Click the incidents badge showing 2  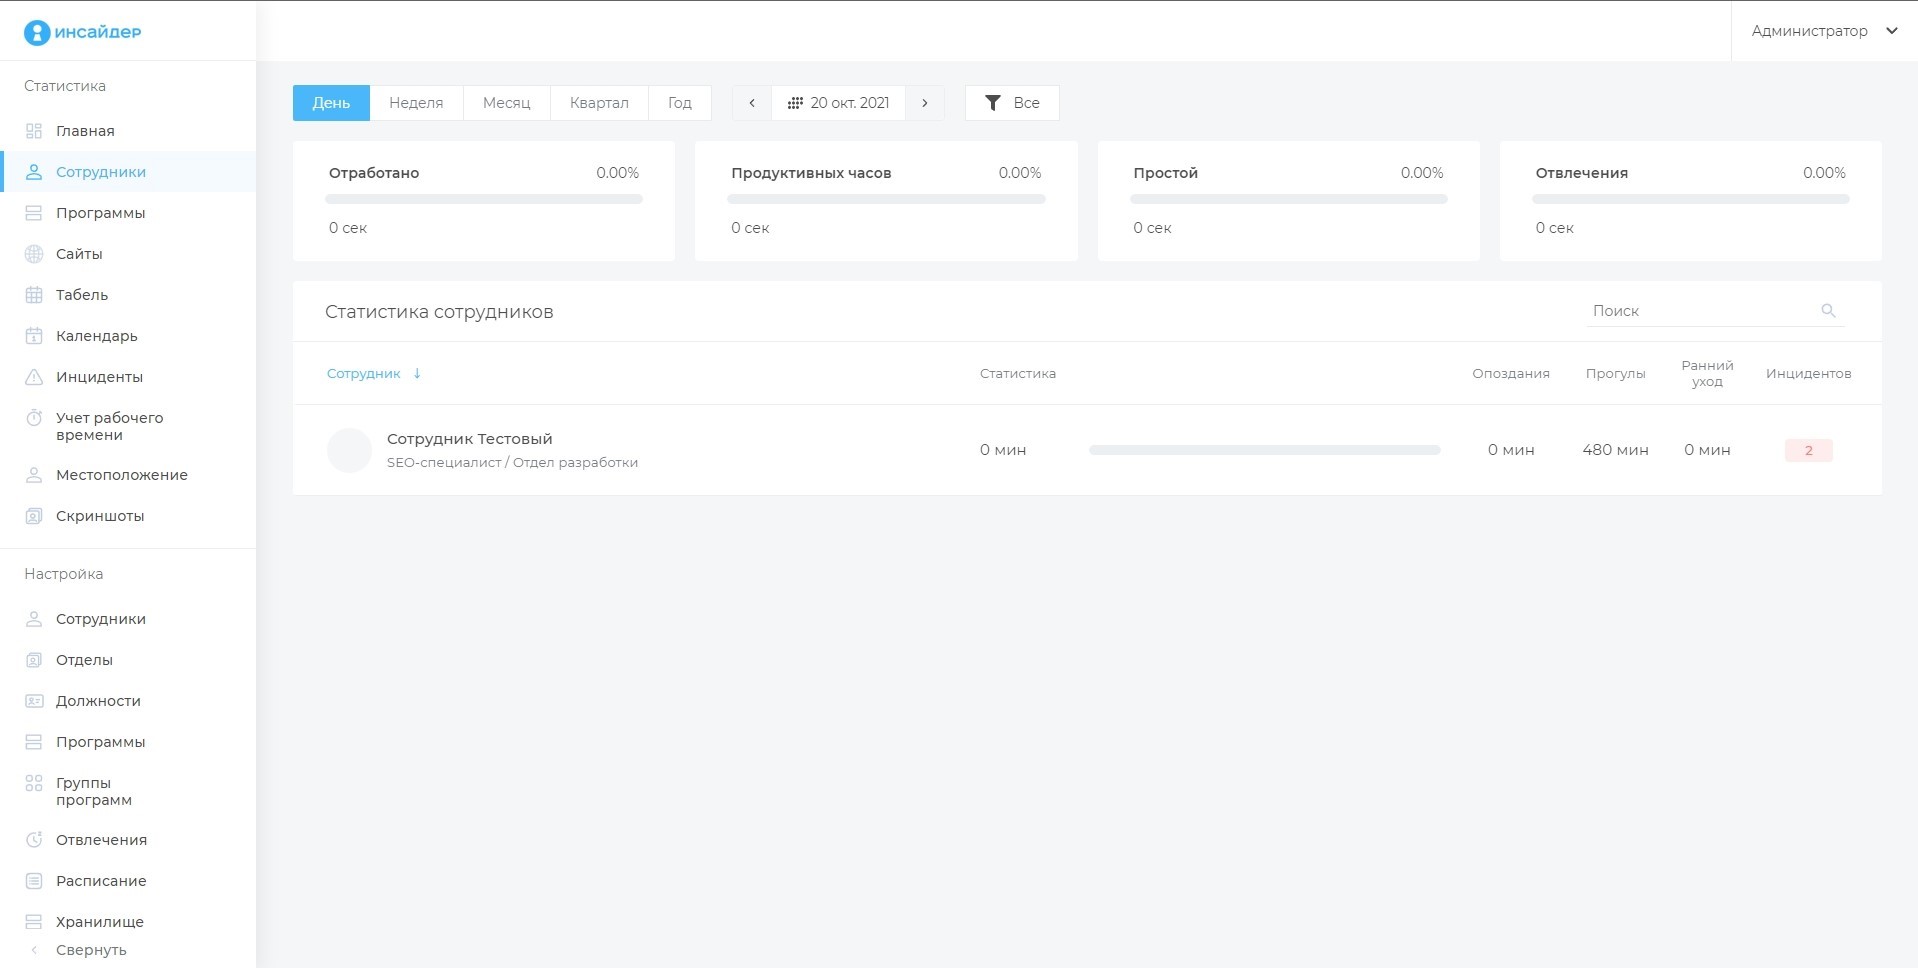click(1808, 450)
